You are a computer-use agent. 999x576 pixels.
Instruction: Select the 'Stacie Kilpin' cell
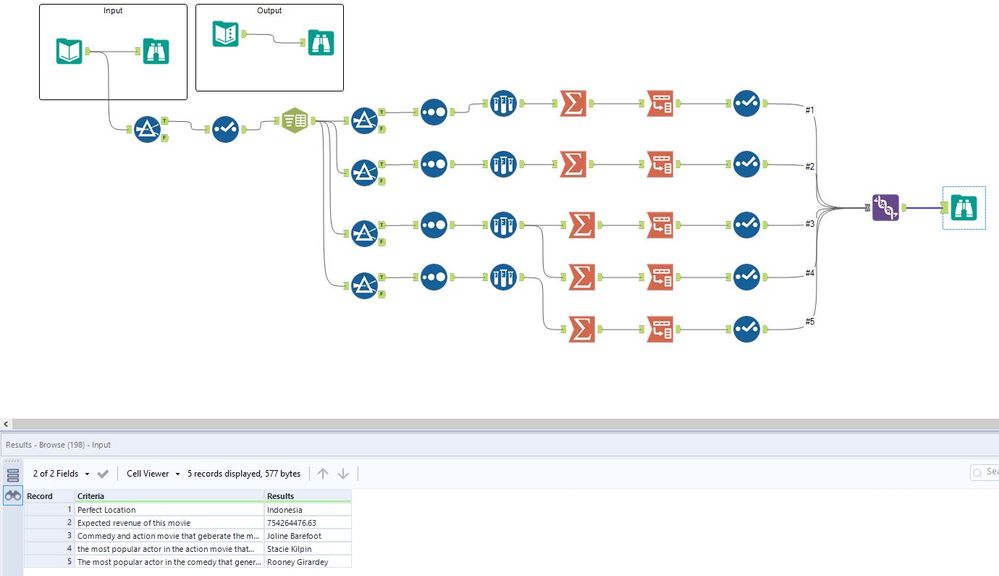click(x=308, y=549)
